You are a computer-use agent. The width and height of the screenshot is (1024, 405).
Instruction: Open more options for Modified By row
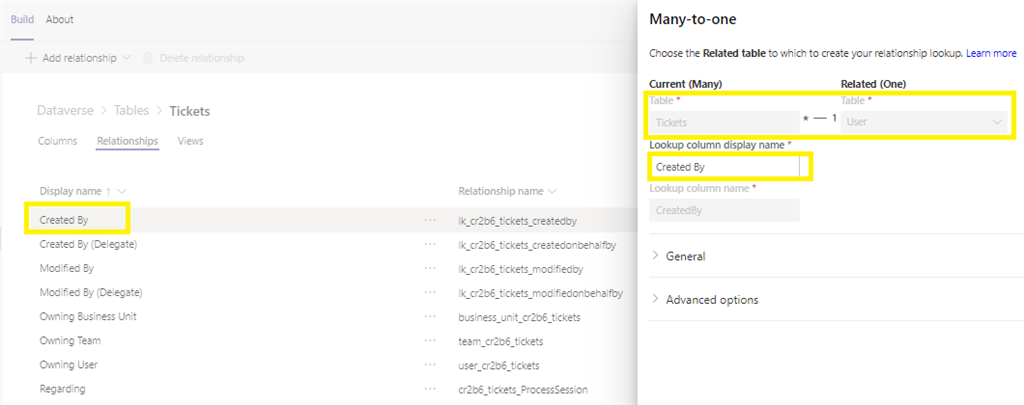click(x=430, y=268)
